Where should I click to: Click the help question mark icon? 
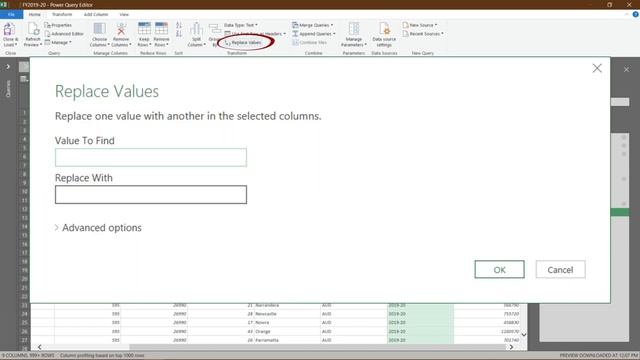pyautogui.click(x=635, y=14)
